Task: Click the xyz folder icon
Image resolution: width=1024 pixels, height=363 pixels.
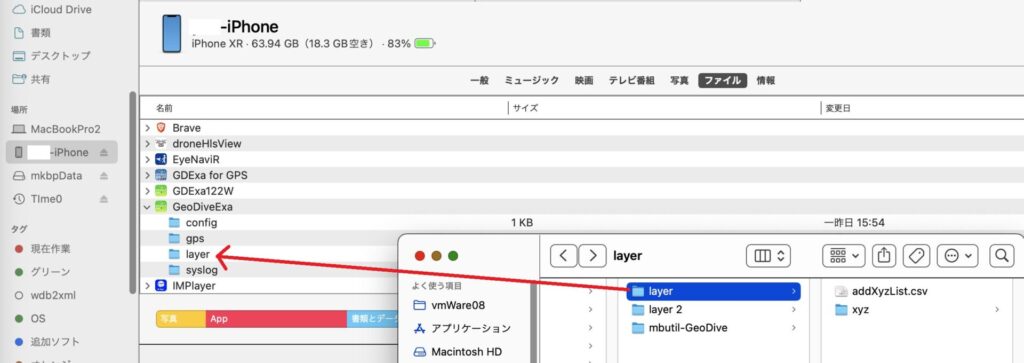Action: [841, 309]
